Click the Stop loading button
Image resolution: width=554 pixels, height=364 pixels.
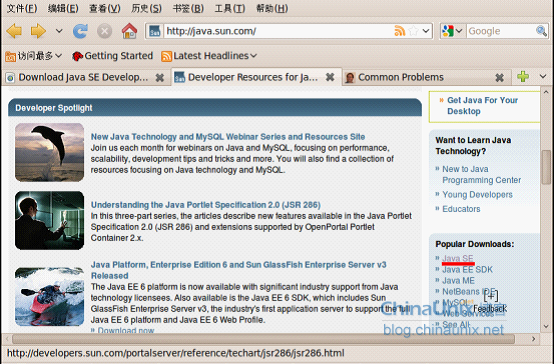[x=105, y=31]
